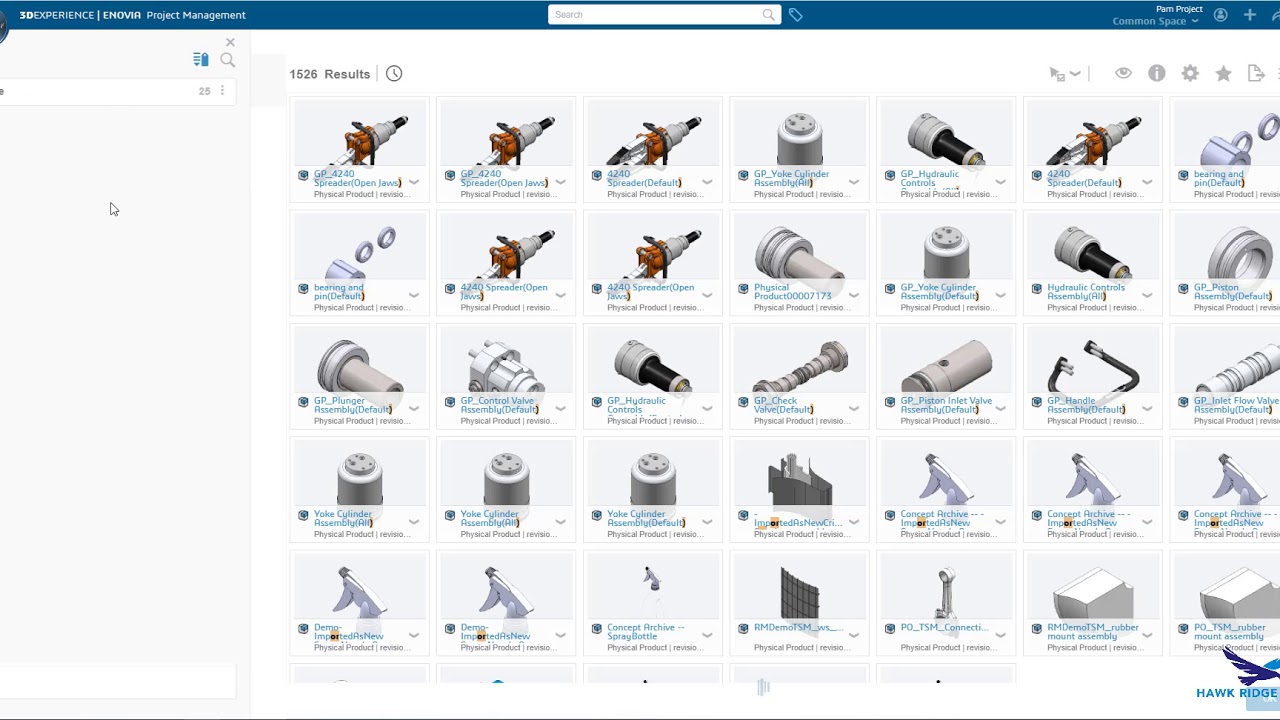Open GP_Check Valve(Default) title link
Screen dimensions: 1280x720
pyautogui.click(x=784, y=405)
